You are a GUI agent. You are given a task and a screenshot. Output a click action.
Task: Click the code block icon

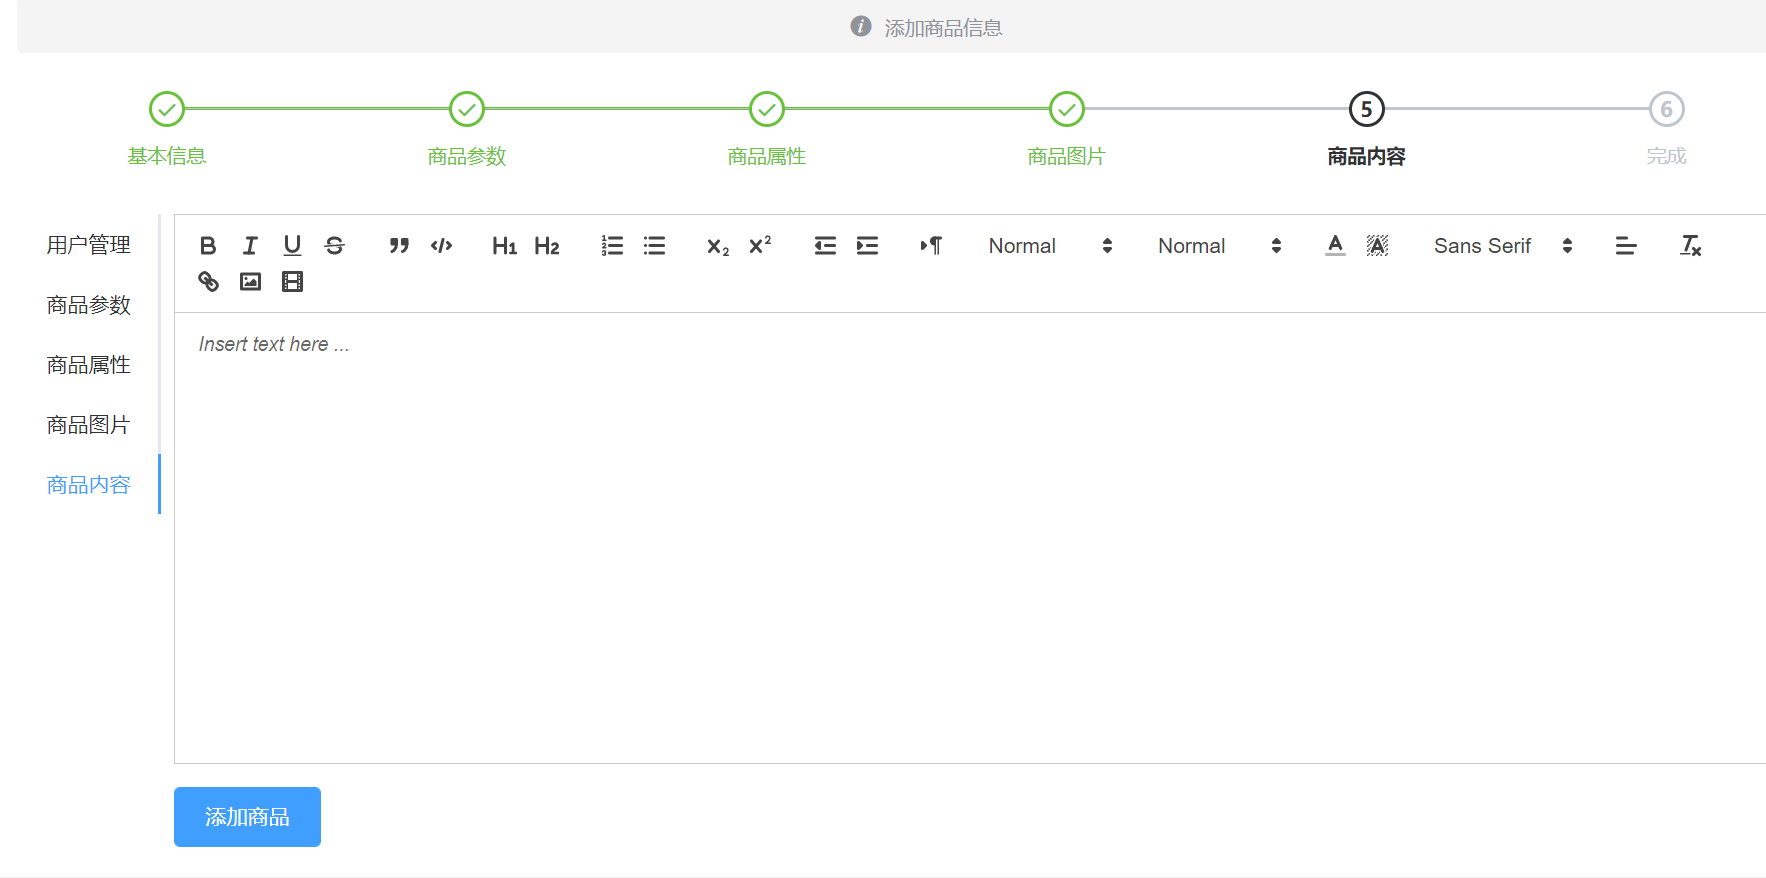click(441, 246)
